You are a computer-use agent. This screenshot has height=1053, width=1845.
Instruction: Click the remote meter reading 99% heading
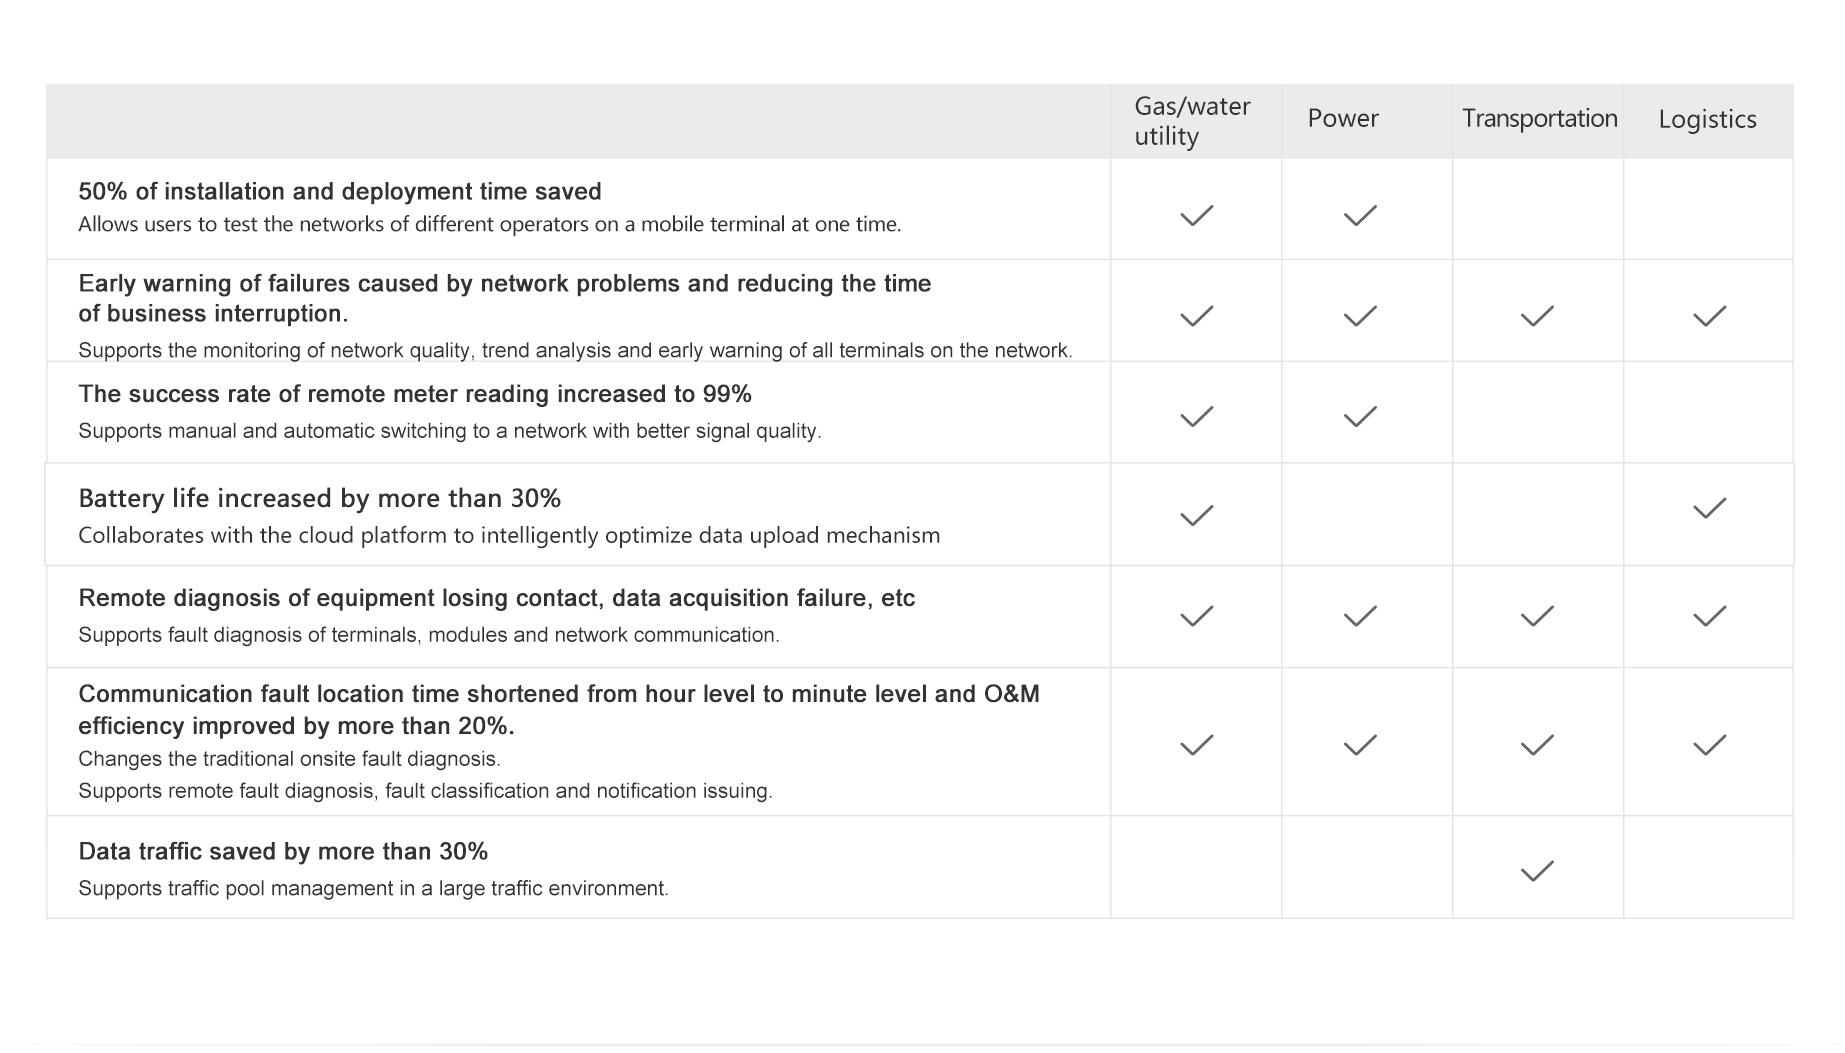(415, 395)
